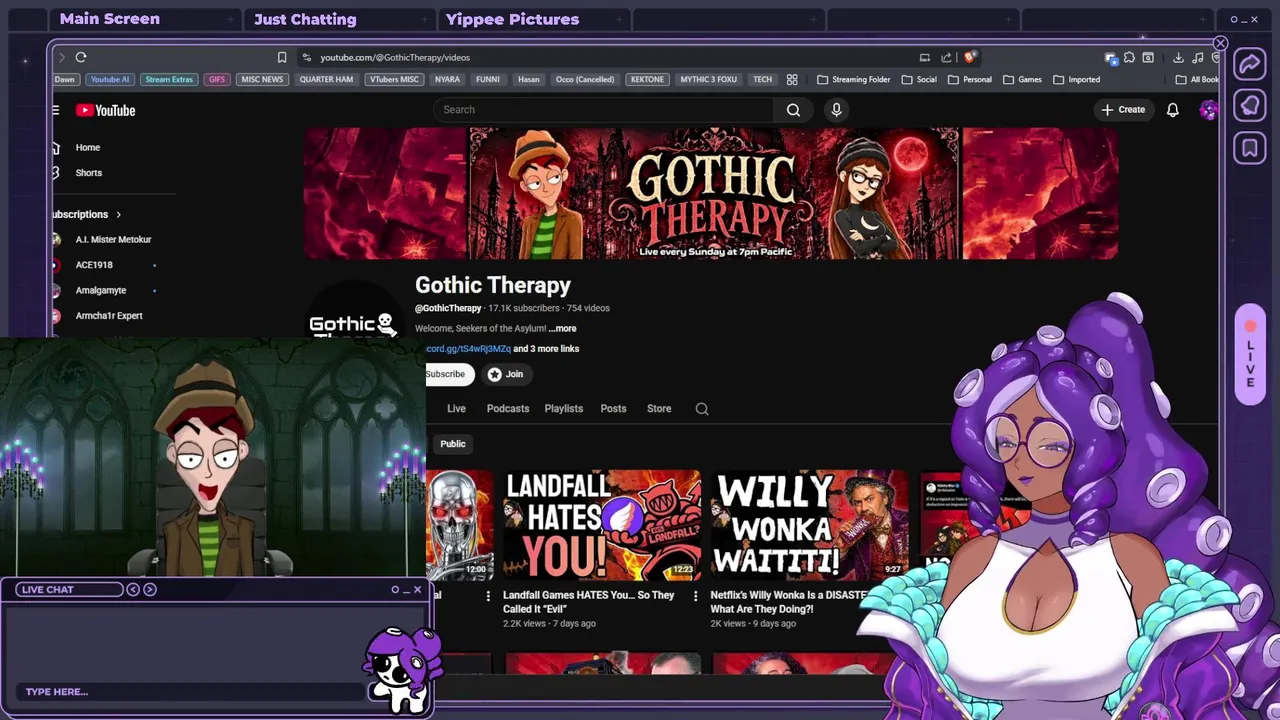1280x720 pixels.
Task: Open the Stream Extras bookmark
Action: (x=169, y=79)
